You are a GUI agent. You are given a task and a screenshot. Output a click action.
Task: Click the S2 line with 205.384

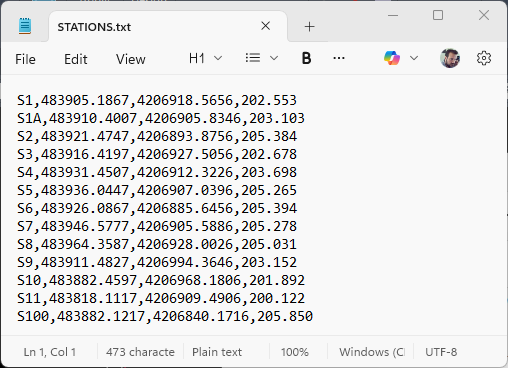tap(157, 136)
